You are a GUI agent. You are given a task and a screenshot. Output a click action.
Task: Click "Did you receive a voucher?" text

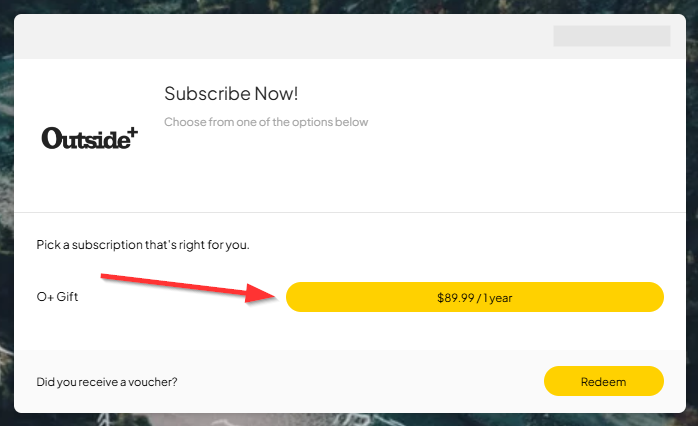[107, 382]
